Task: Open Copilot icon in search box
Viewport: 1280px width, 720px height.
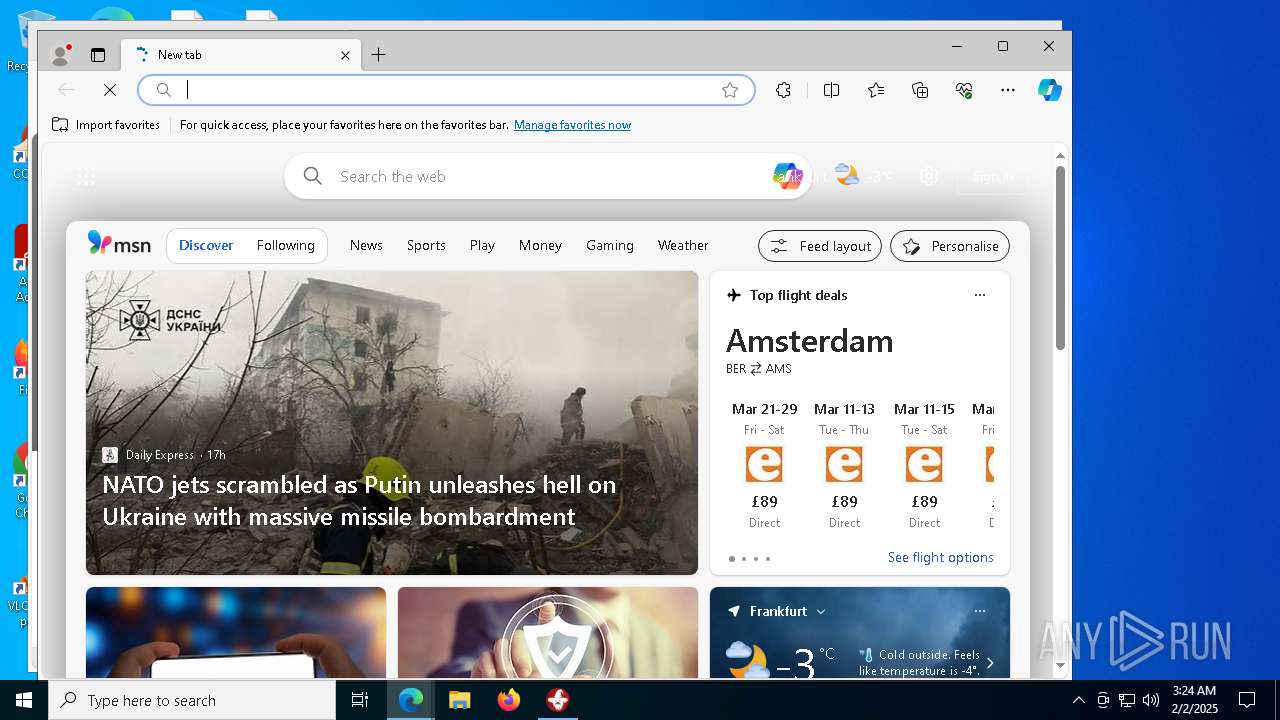Action: click(x=787, y=176)
